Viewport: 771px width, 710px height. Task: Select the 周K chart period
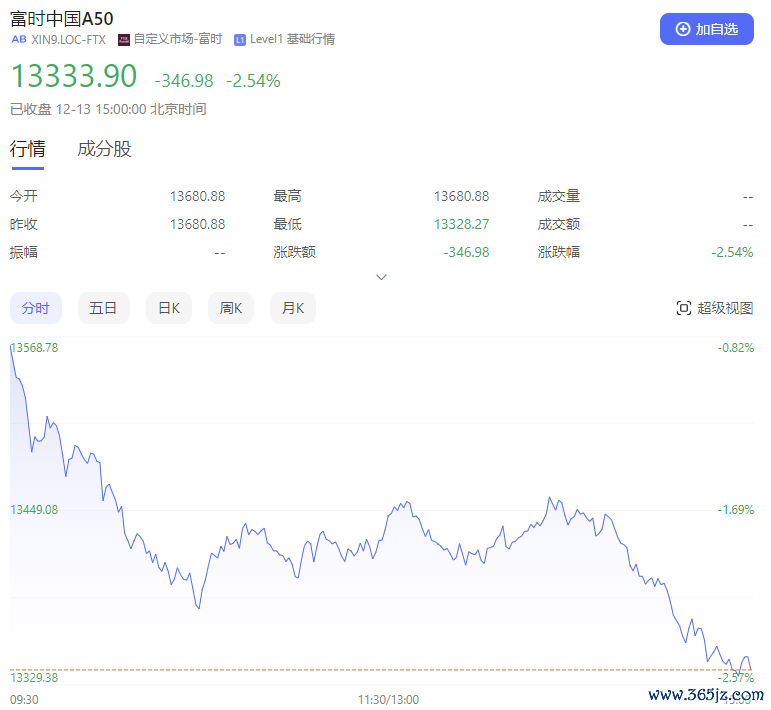[231, 308]
